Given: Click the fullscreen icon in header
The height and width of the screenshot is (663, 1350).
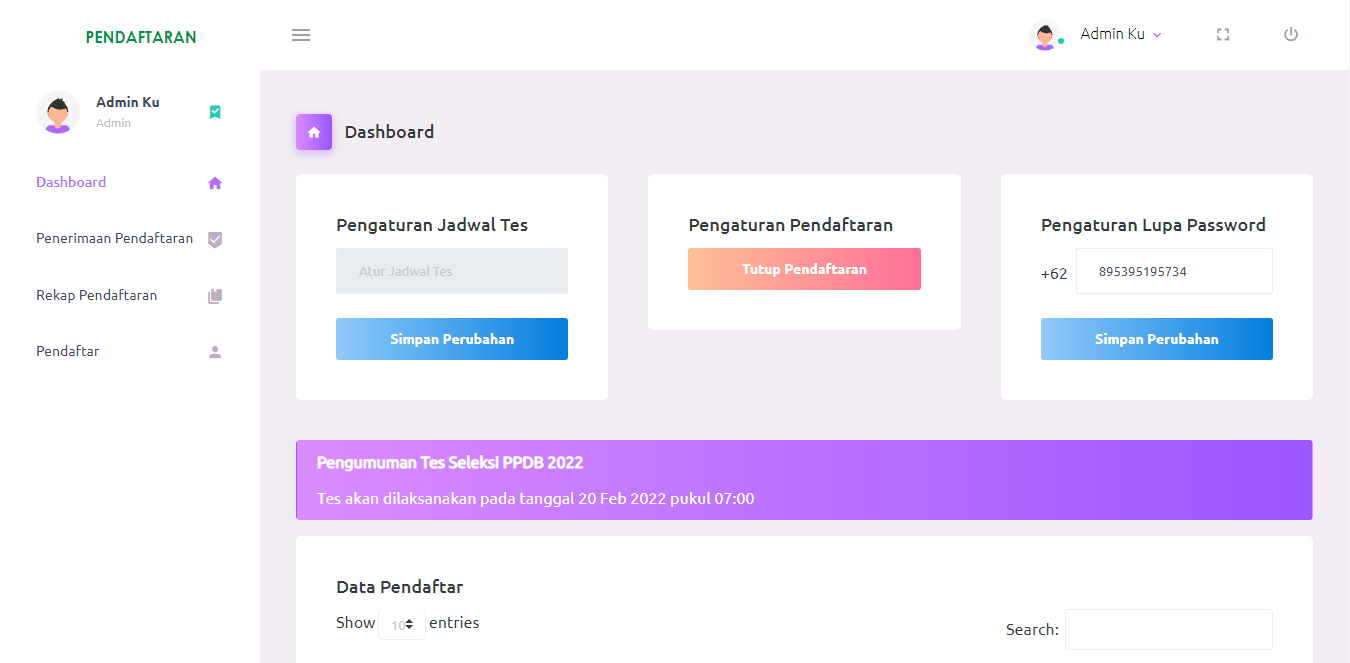Looking at the screenshot, I should [x=1222, y=35].
